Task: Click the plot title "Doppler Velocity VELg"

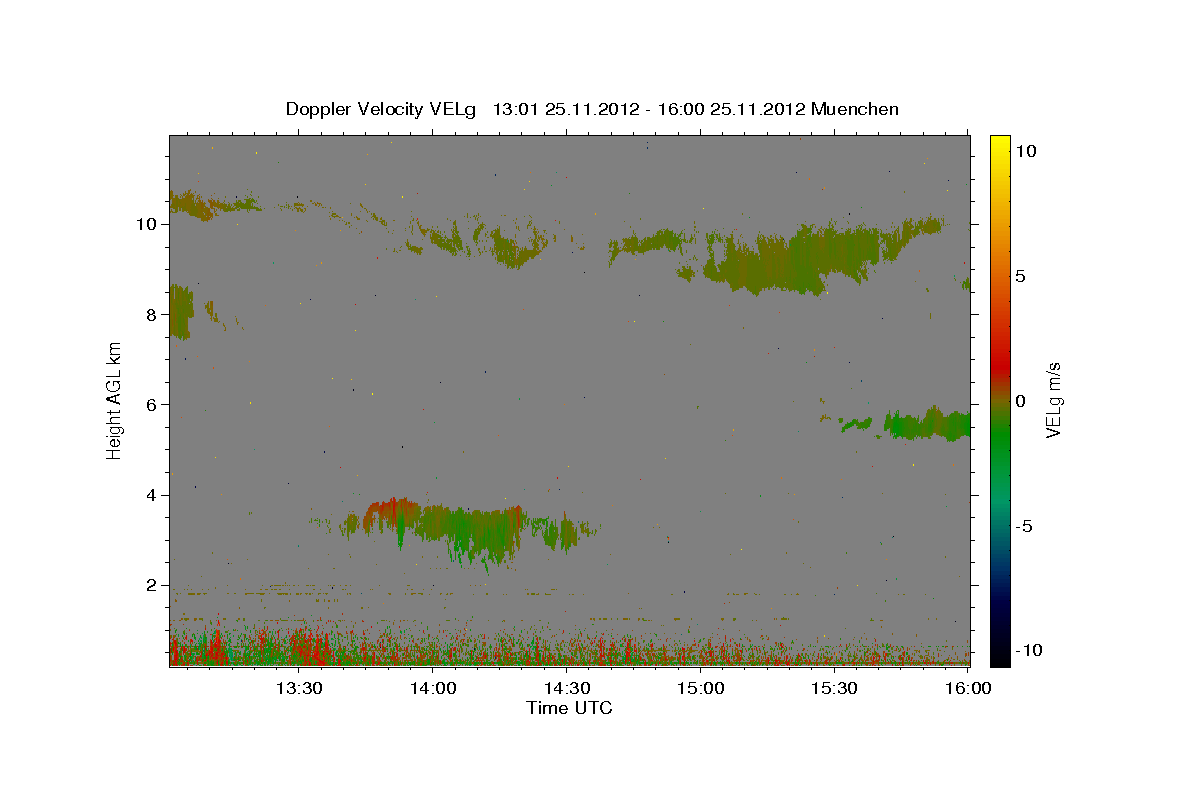Action: tap(382, 109)
